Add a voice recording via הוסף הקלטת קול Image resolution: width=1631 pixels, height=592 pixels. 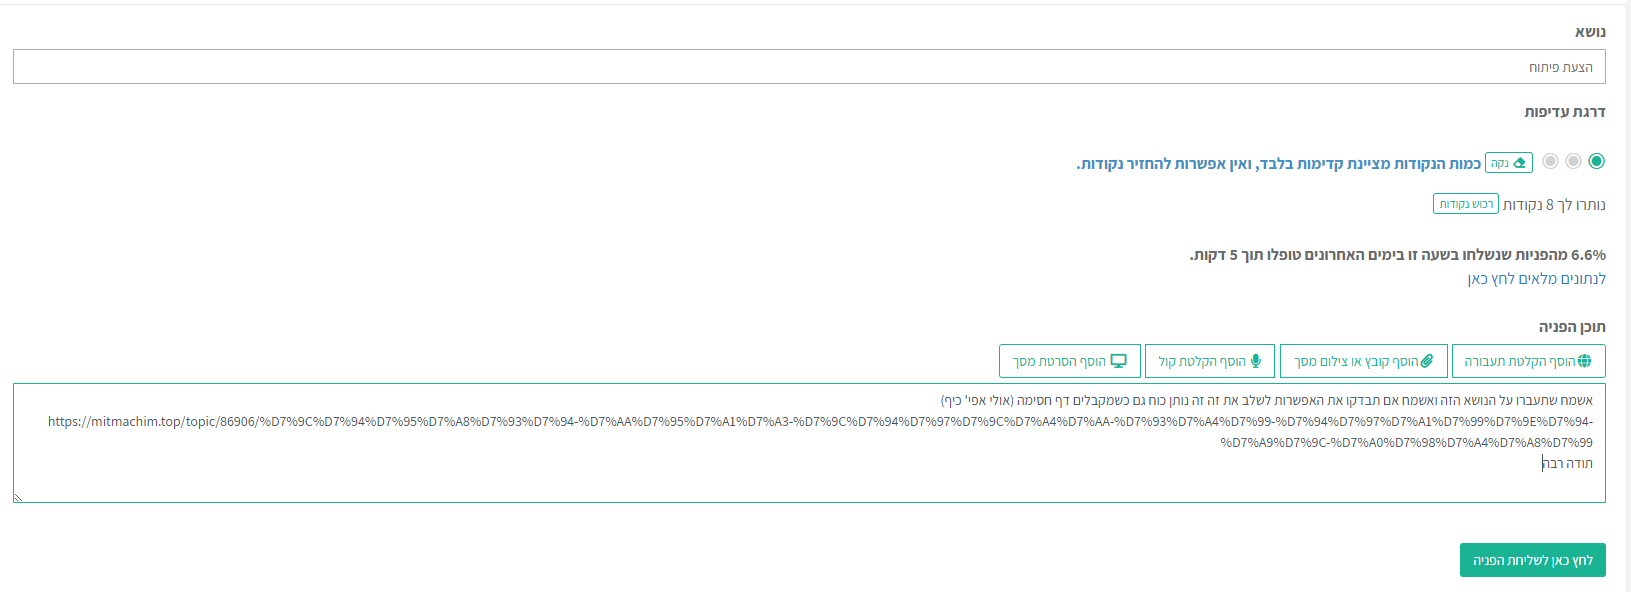point(1210,361)
